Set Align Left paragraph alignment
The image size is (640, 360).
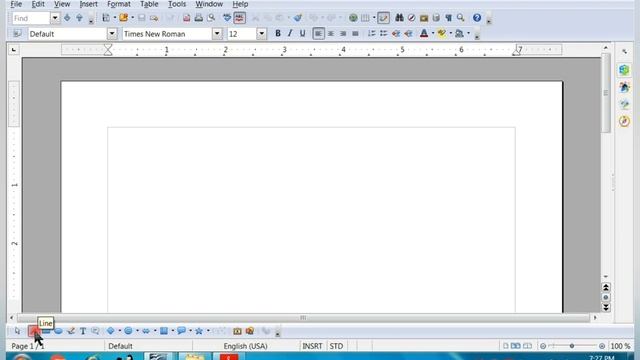(318, 34)
